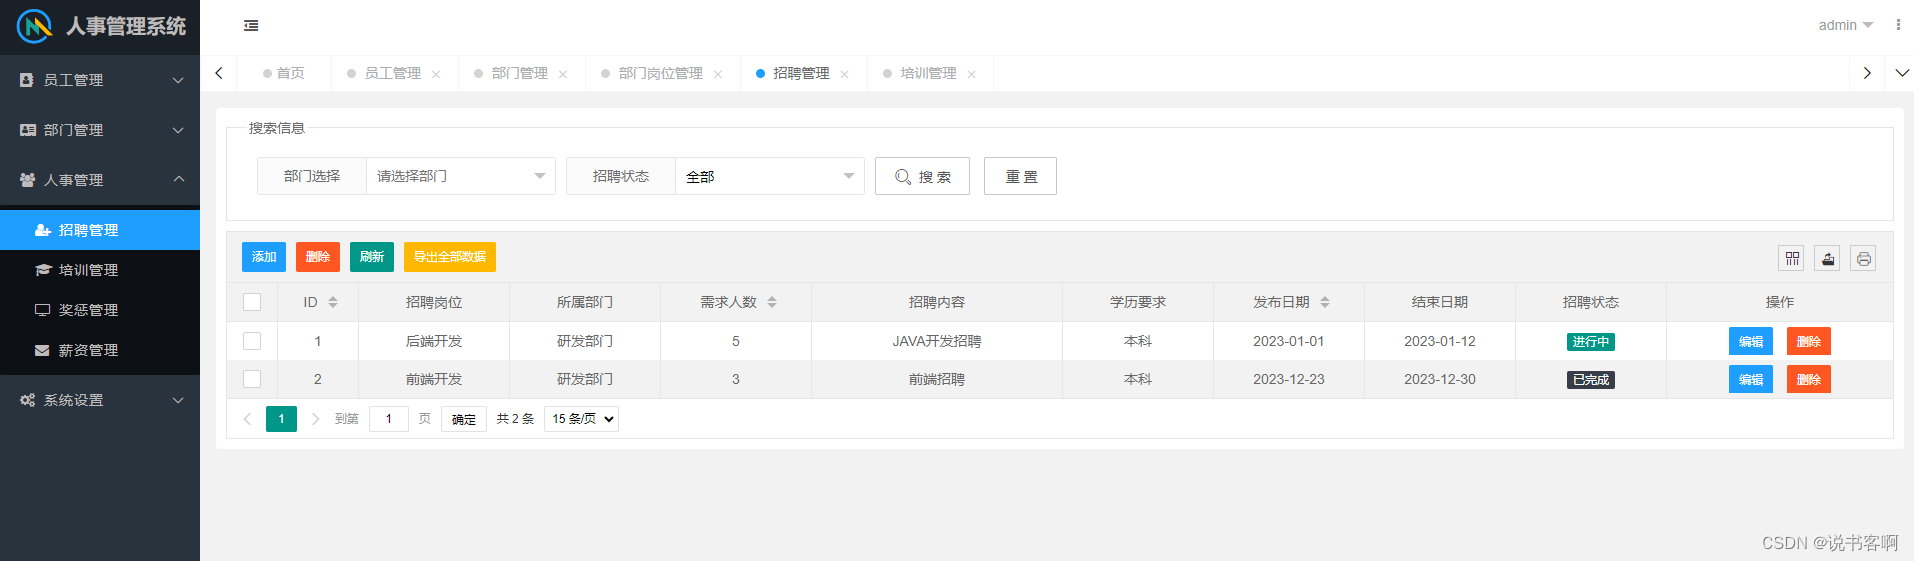Sort by 发布日期 column arrows

1325,302
